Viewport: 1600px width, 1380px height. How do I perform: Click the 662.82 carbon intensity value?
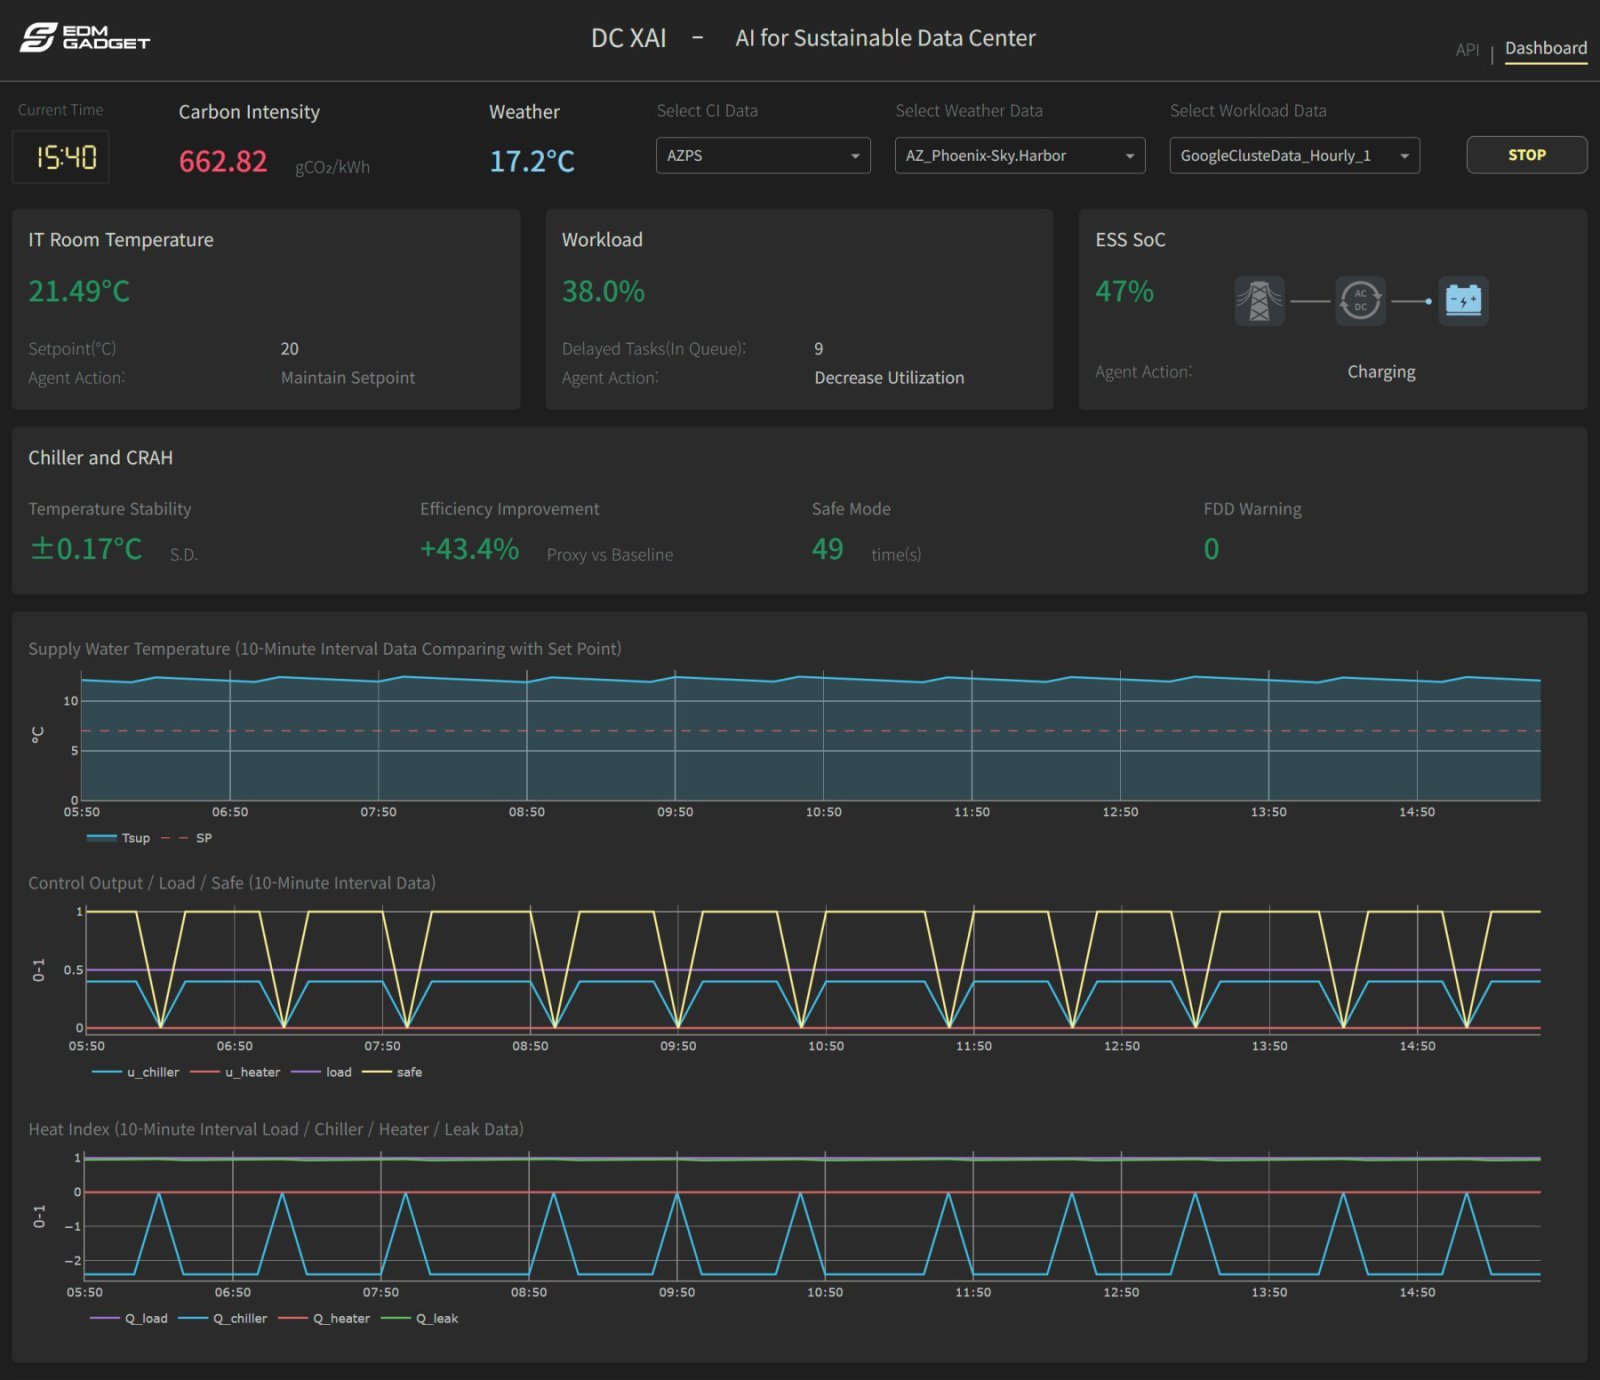point(223,161)
